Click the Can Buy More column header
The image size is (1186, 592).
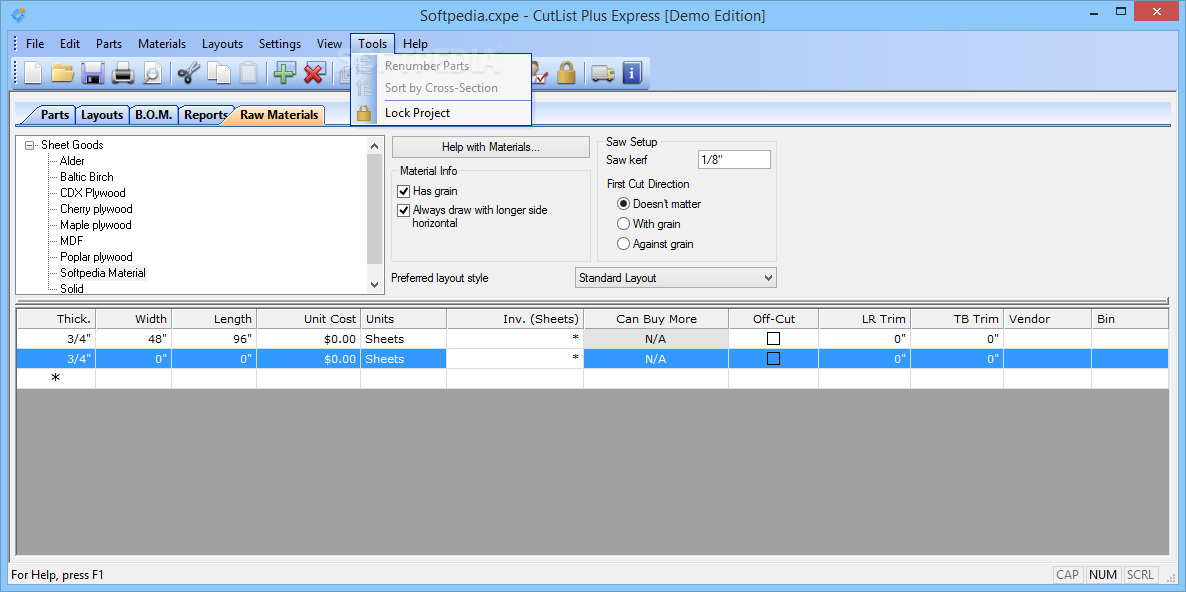[657, 319]
